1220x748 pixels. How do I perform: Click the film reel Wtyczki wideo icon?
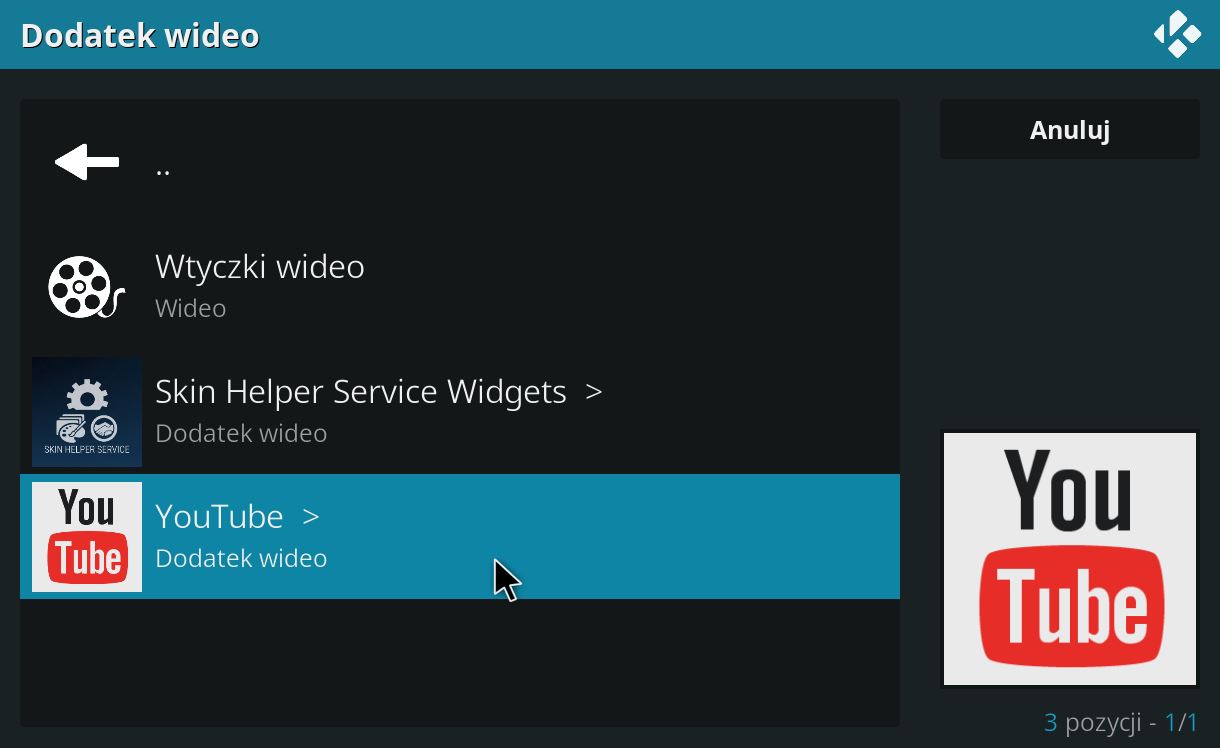pyautogui.click(x=86, y=287)
